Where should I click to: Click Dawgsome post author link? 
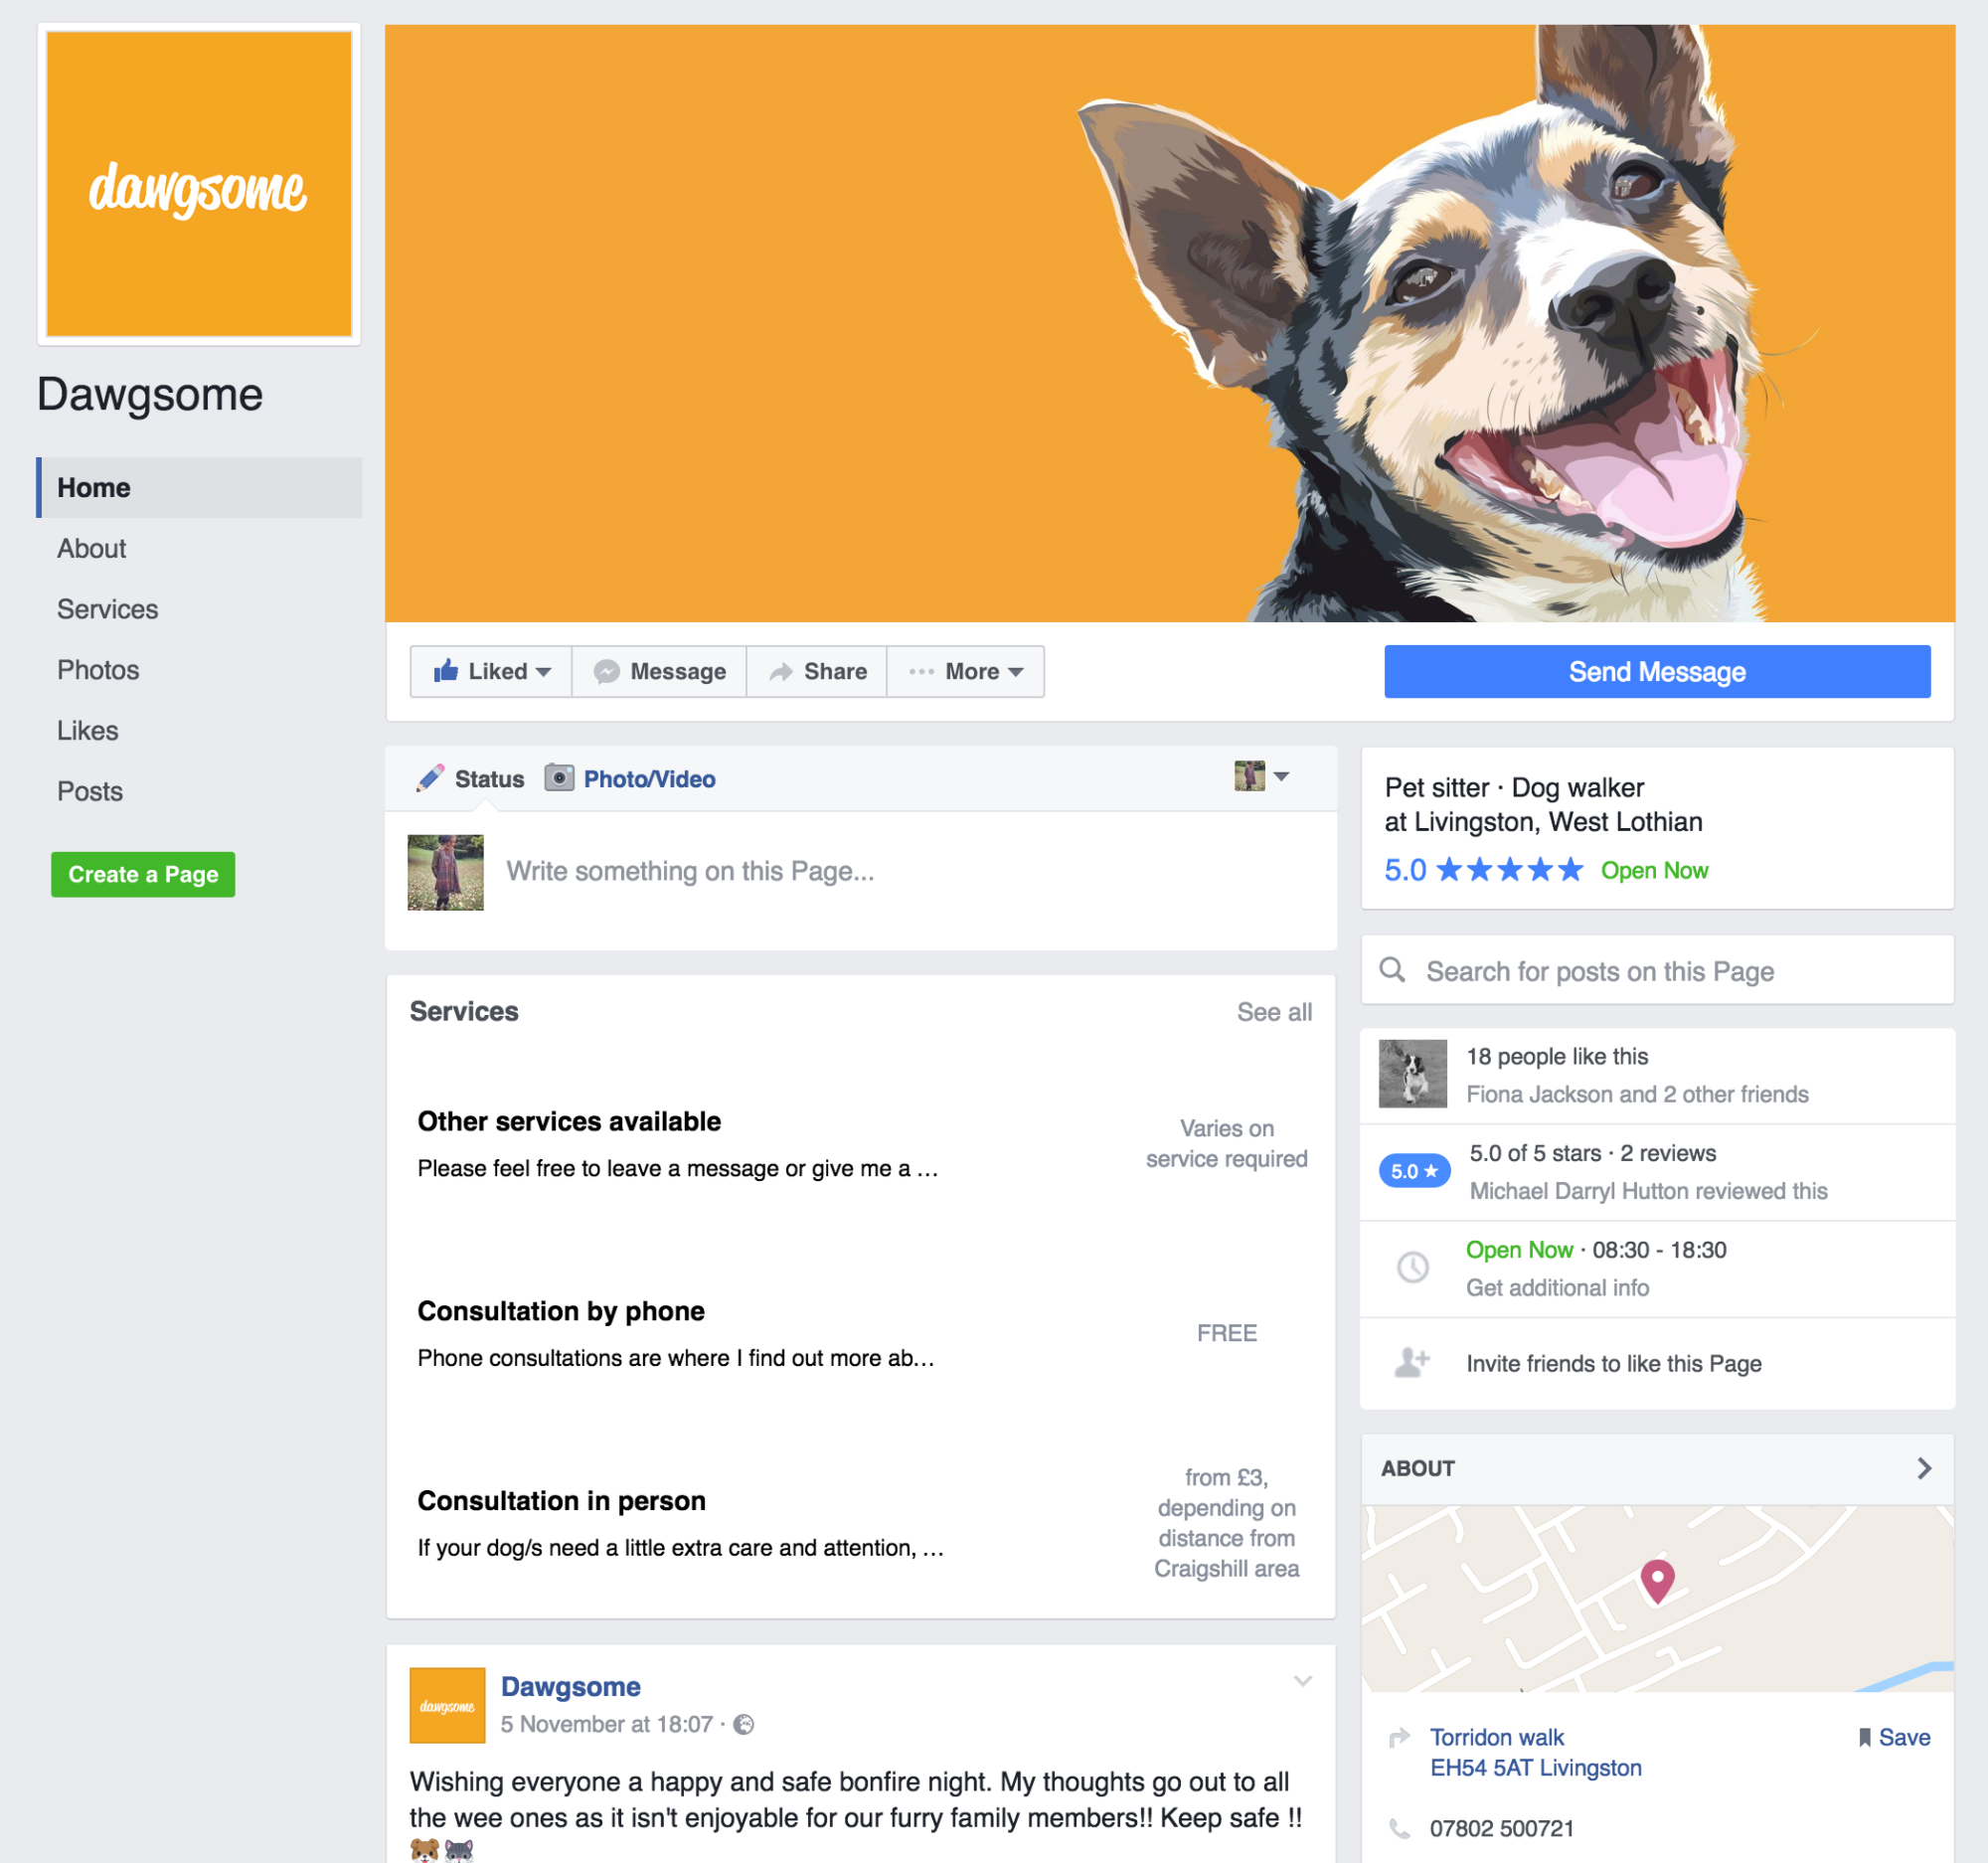(570, 1686)
